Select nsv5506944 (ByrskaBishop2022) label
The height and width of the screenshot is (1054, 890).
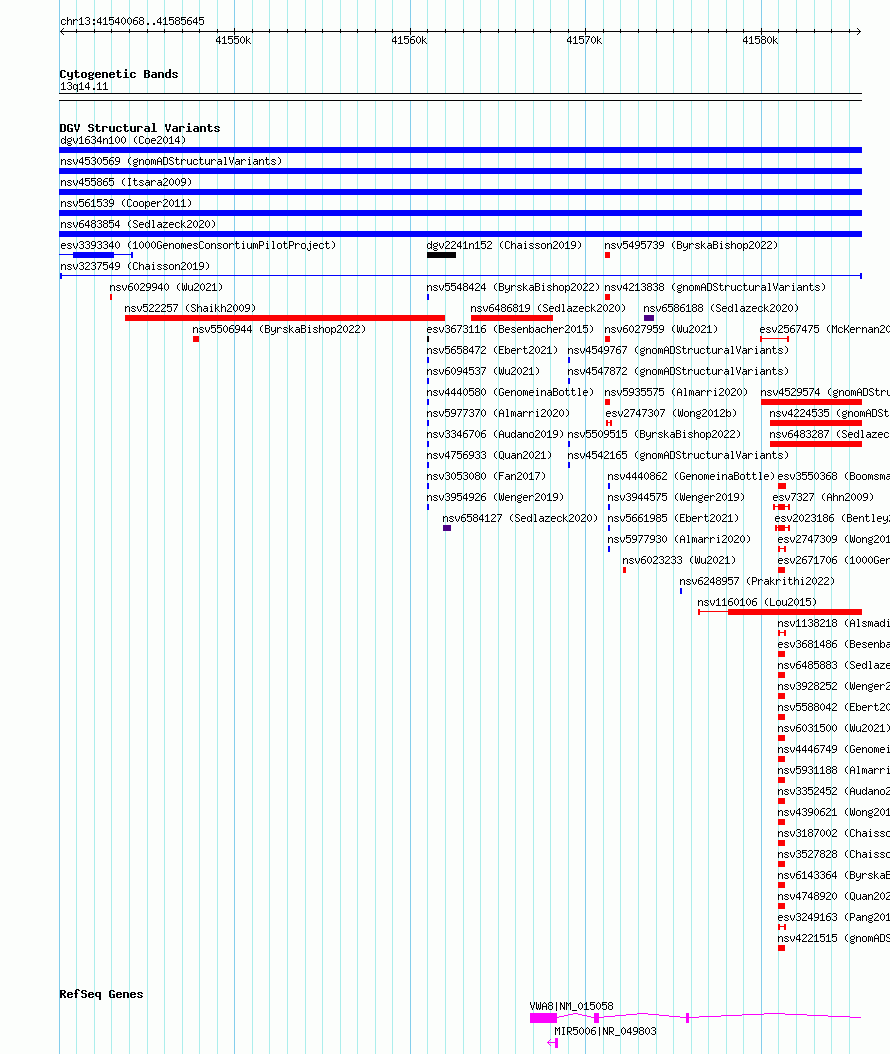(x=279, y=329)
